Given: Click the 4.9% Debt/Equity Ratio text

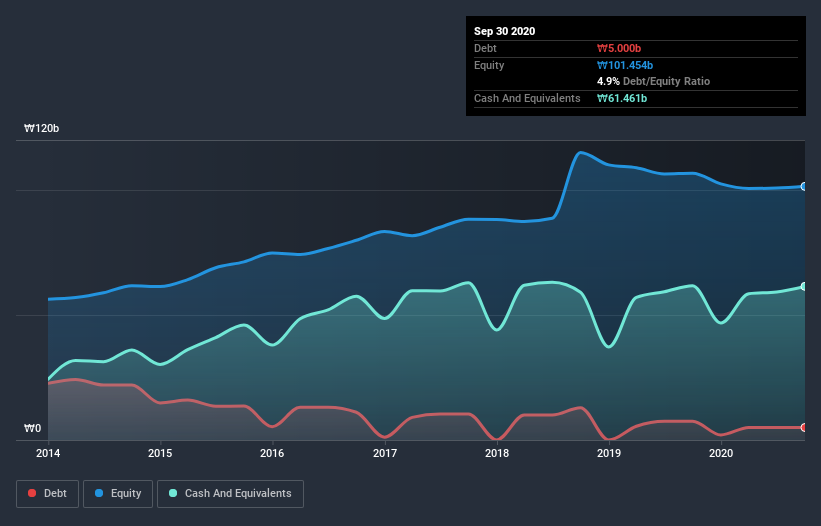Looking at the screenshot, I should (x=653, y=82).
